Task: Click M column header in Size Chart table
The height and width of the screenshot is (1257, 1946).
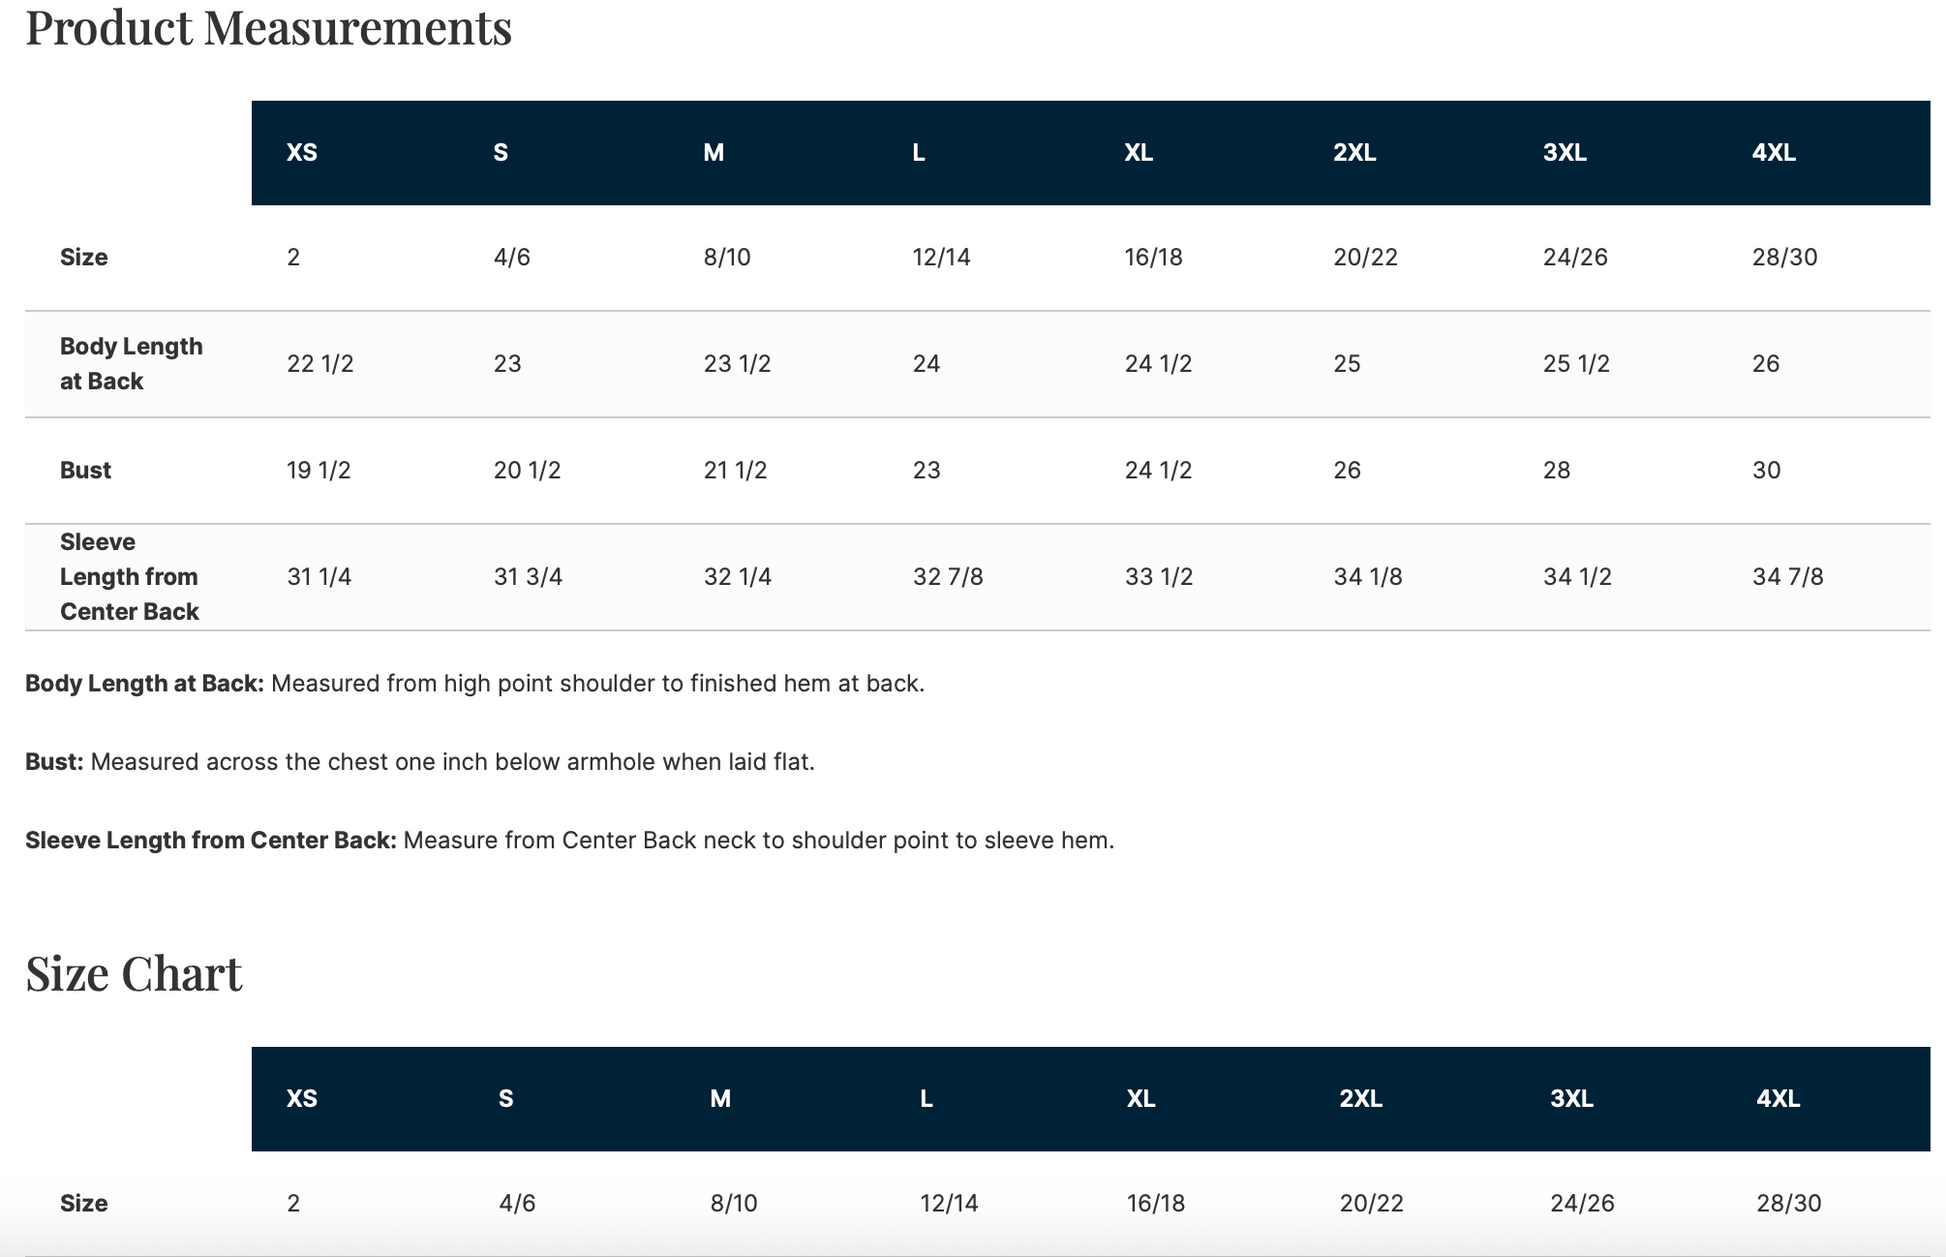Action: [720, 1099]
